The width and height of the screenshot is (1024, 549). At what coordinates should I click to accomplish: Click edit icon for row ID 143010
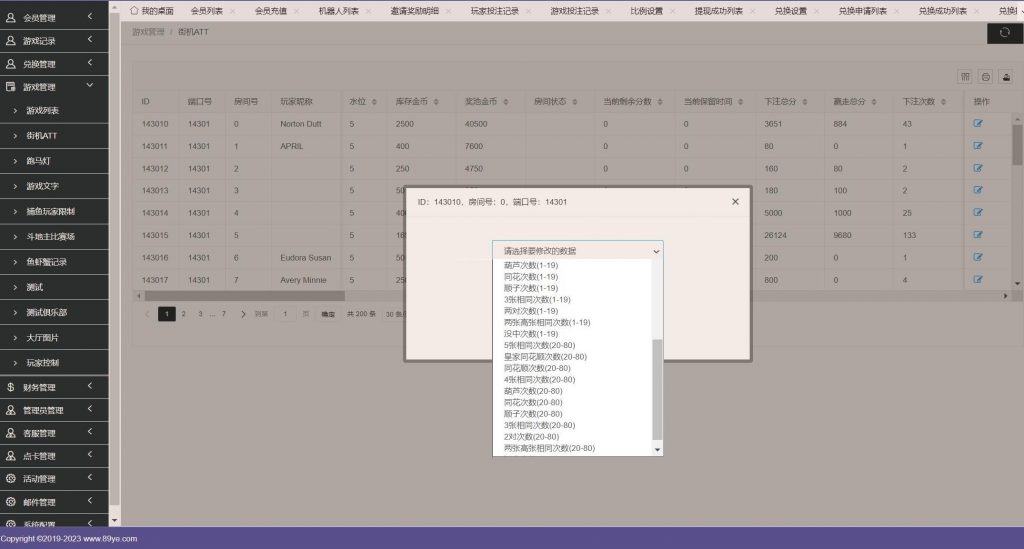978,124
